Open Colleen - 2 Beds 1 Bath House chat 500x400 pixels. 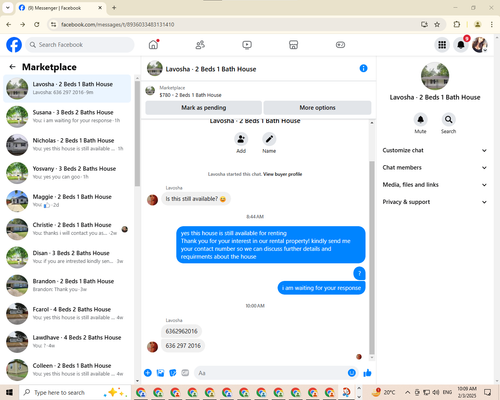click(67, 370)
